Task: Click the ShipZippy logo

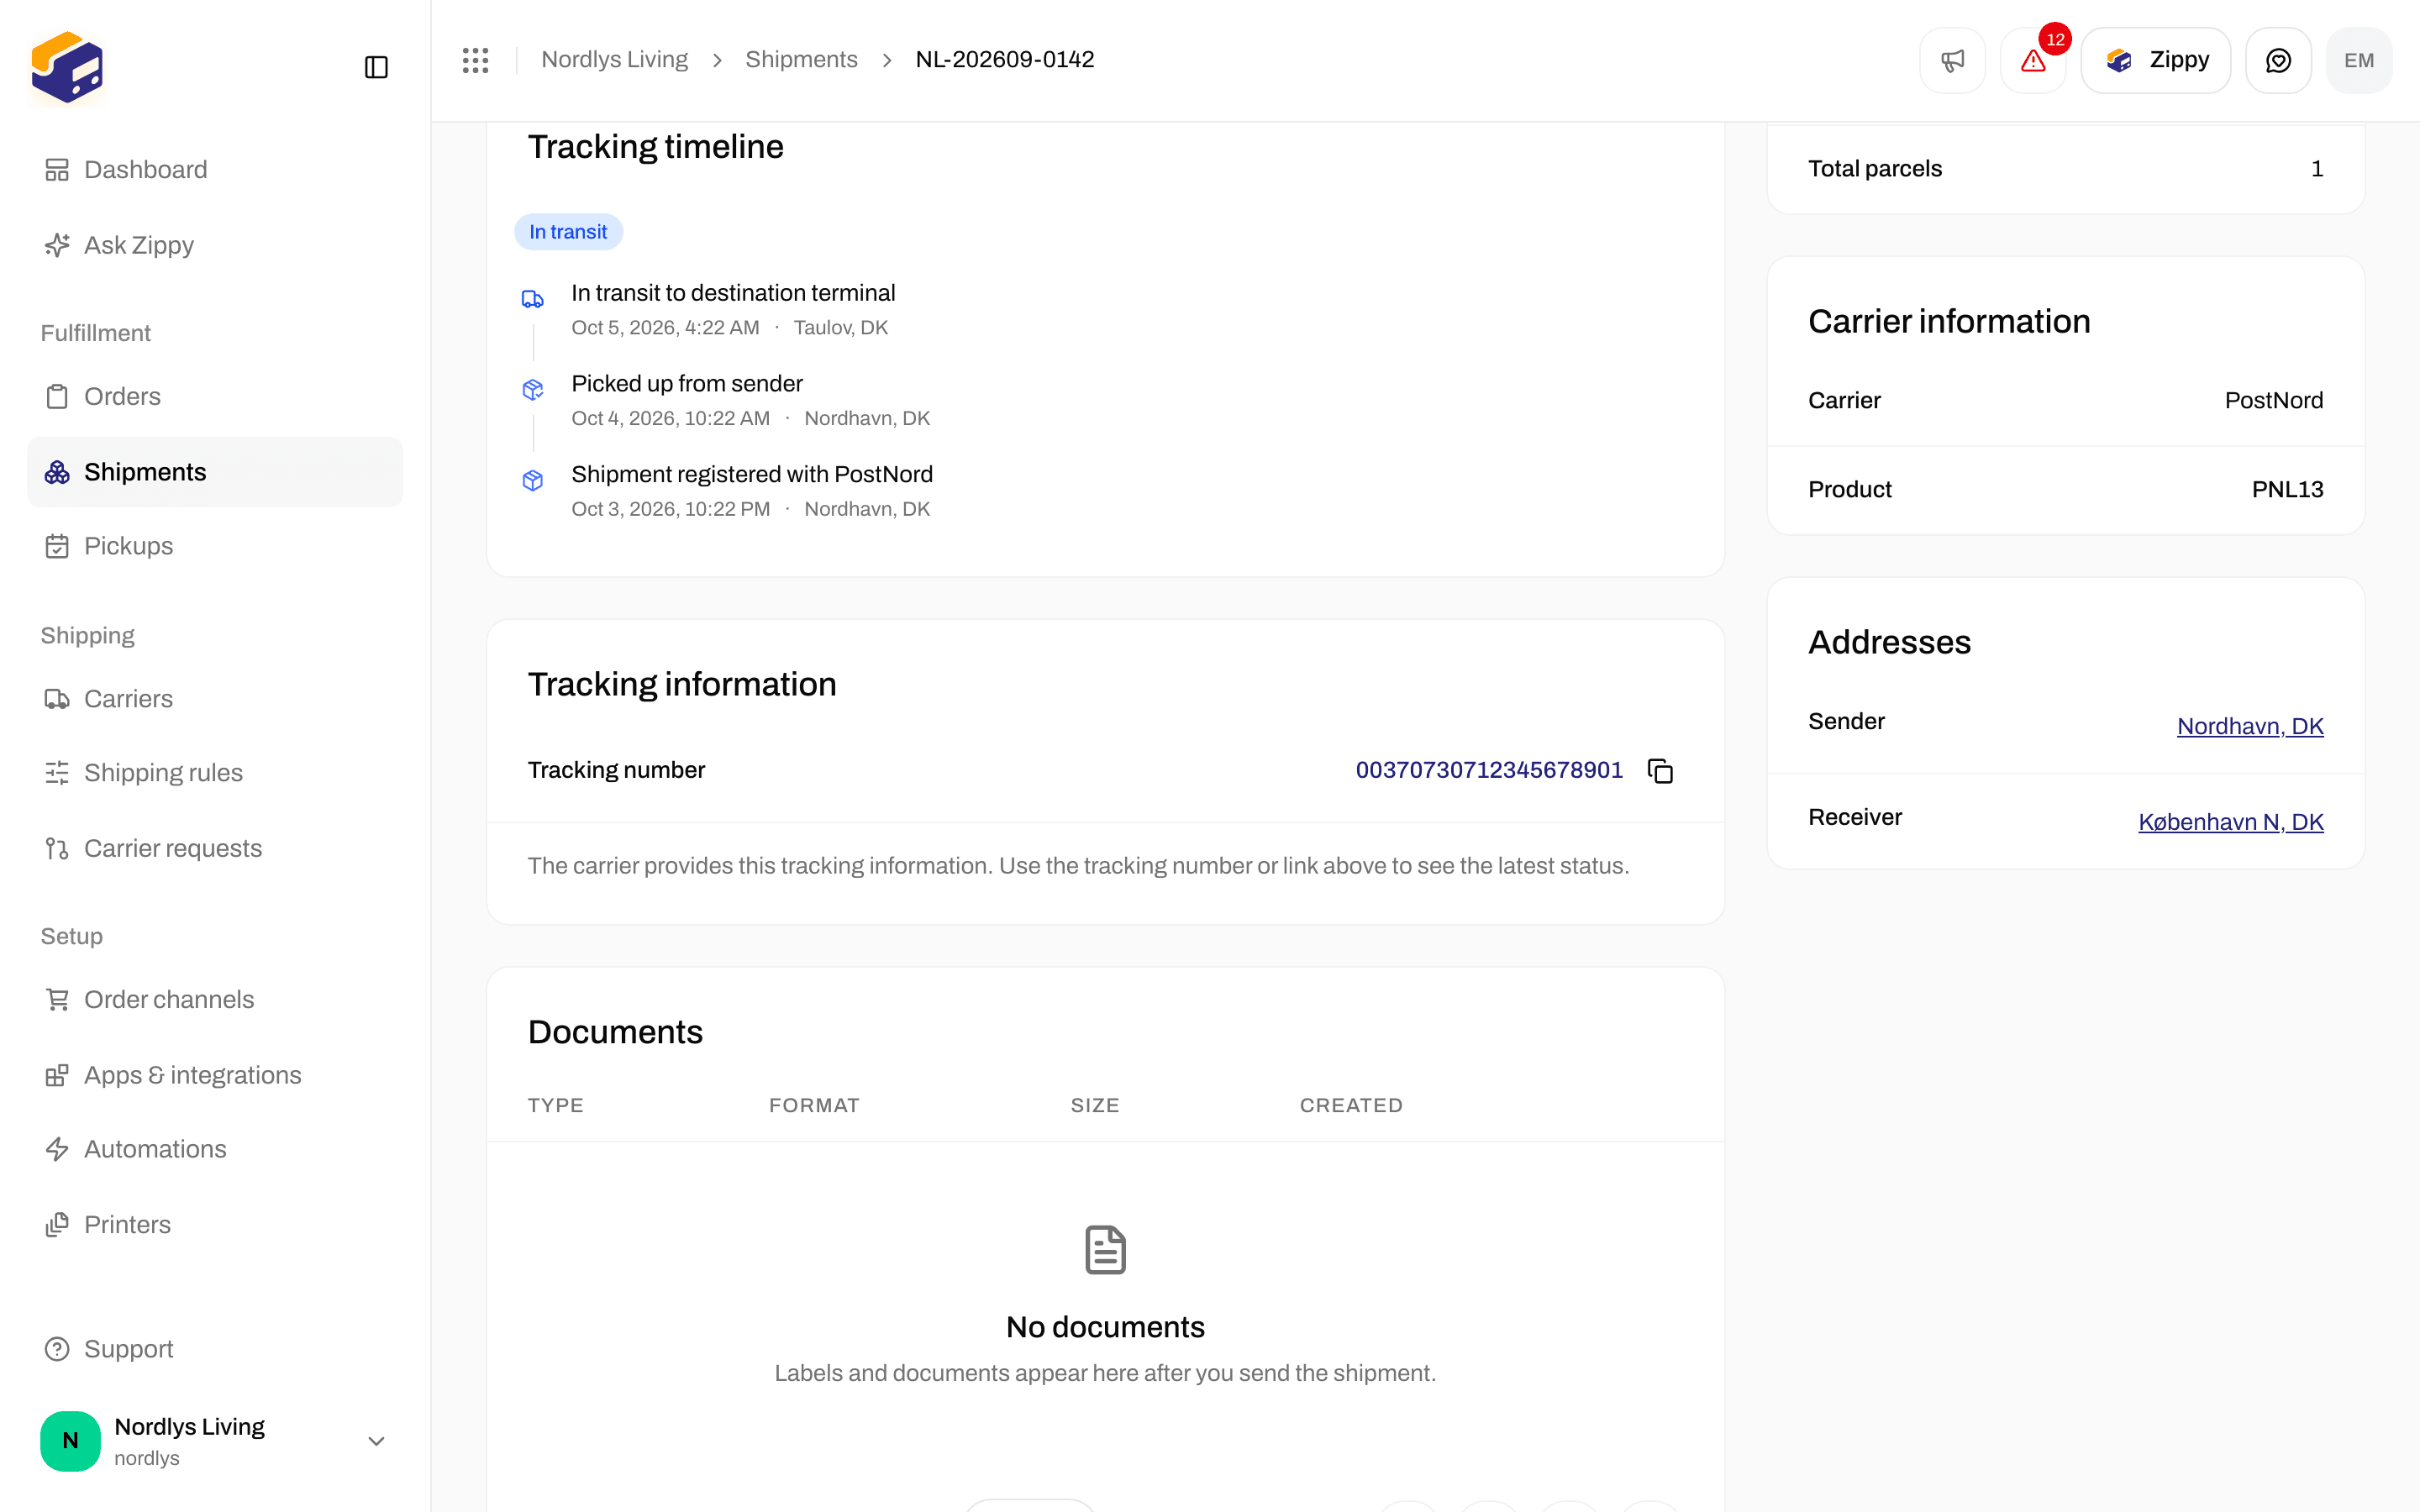Action: click(x=67, y=67)
